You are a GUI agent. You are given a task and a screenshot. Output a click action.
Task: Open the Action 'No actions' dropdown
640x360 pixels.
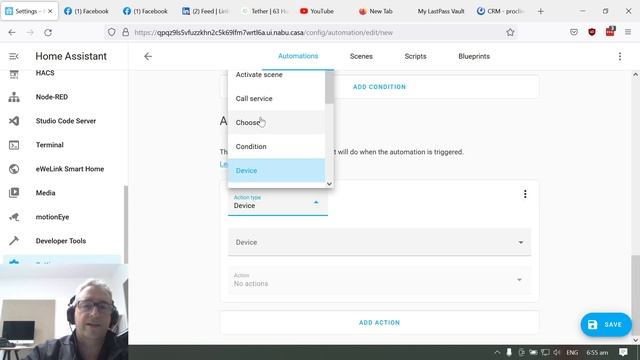pos(379,280)
